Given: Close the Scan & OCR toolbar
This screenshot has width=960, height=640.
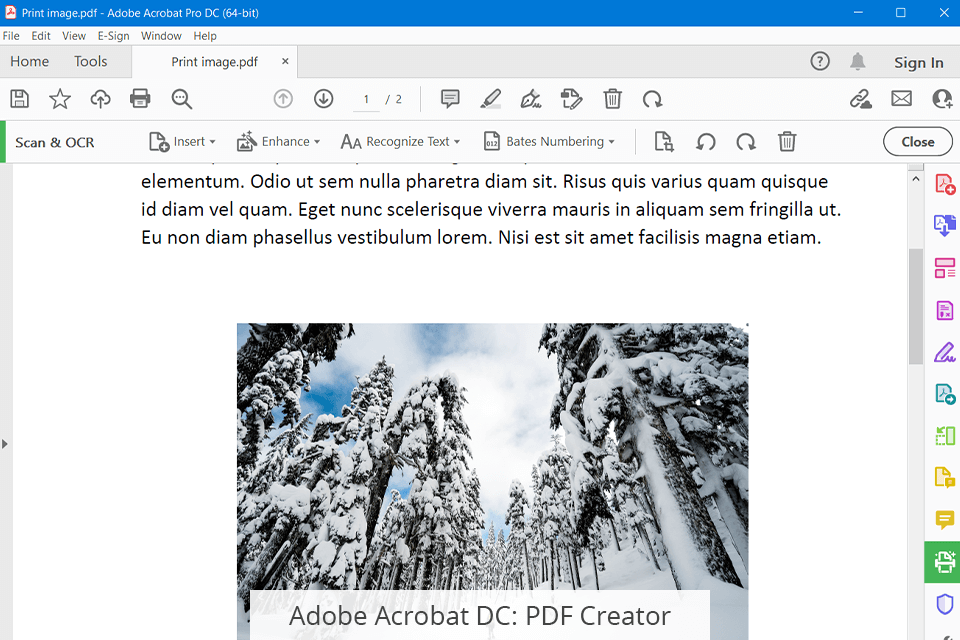Looking at the screenshot, I should click(917, 141).
